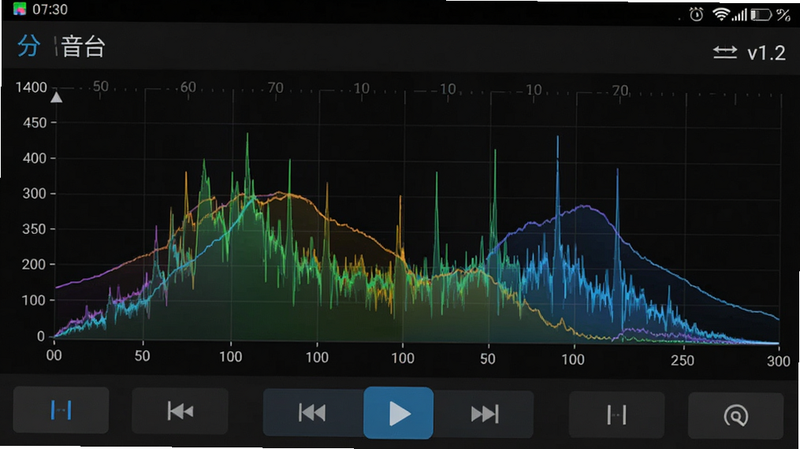The height and width of the screenshot is (449, 800).
Task: Tap the 0 y-axis label
Action: coord(41,336)
